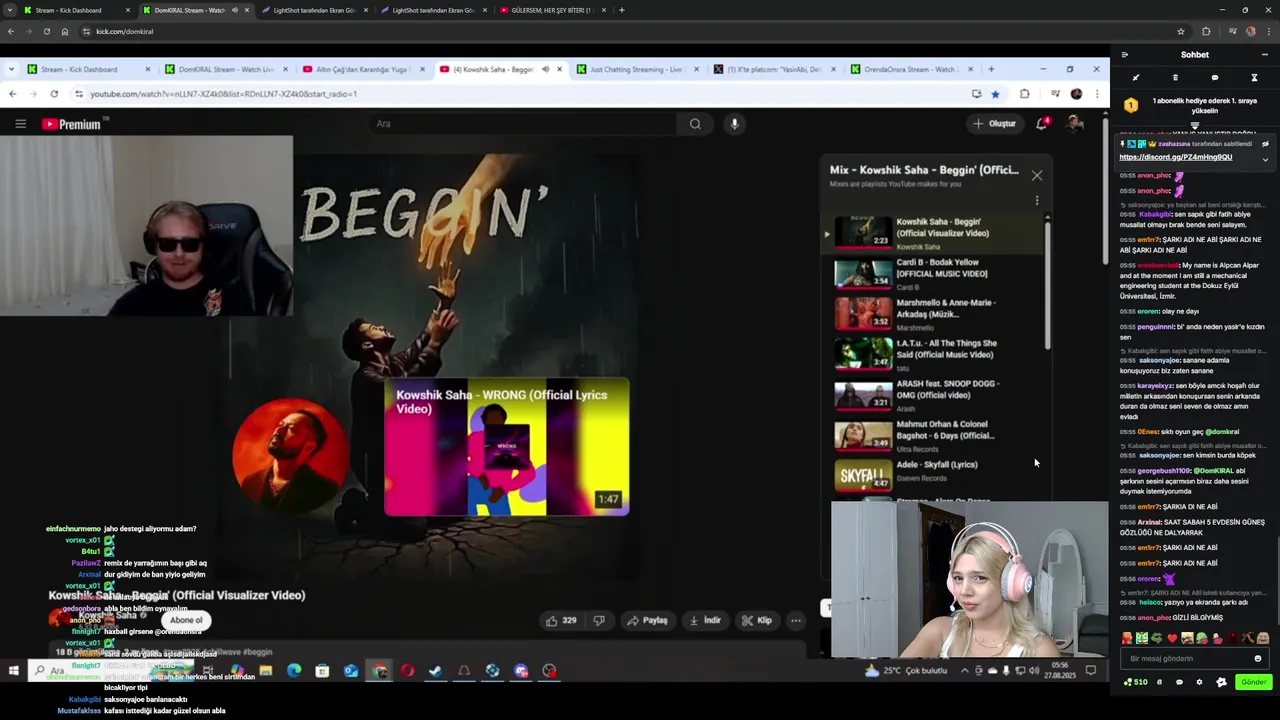The width and height of the screenshot is (1280, 720).
Task: Click the trash clear-chat icon
Action: (1175, 77)
